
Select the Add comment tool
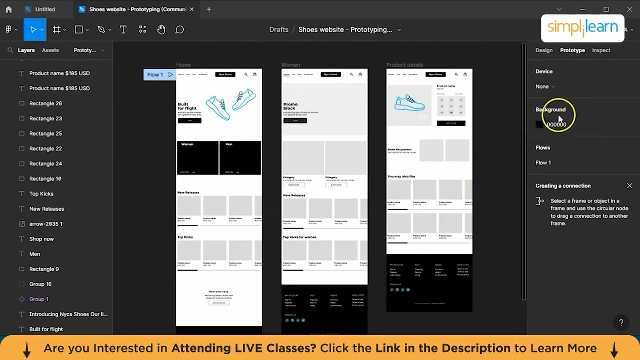[x=180, y=29]
